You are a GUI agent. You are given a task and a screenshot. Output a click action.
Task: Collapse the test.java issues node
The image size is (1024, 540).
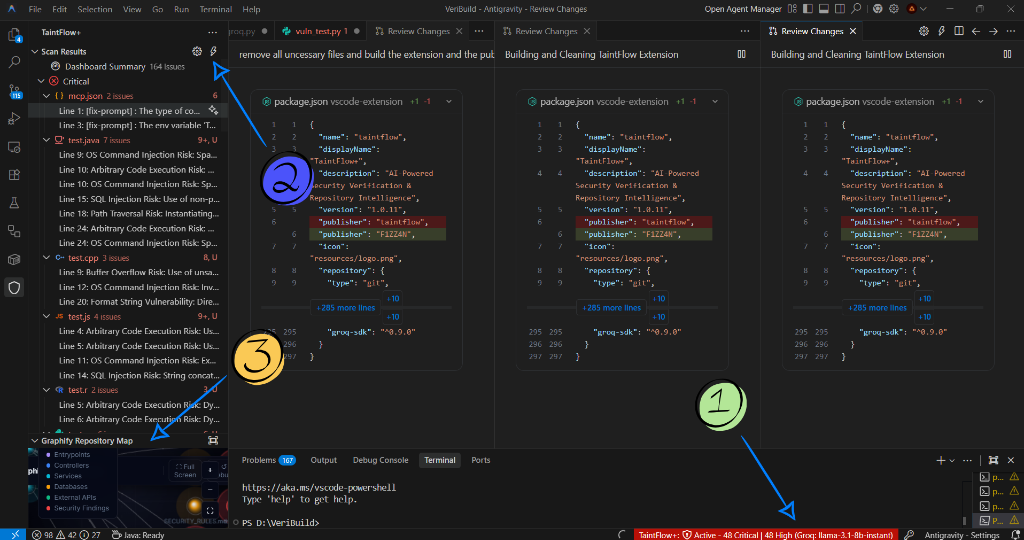point(46,140)
